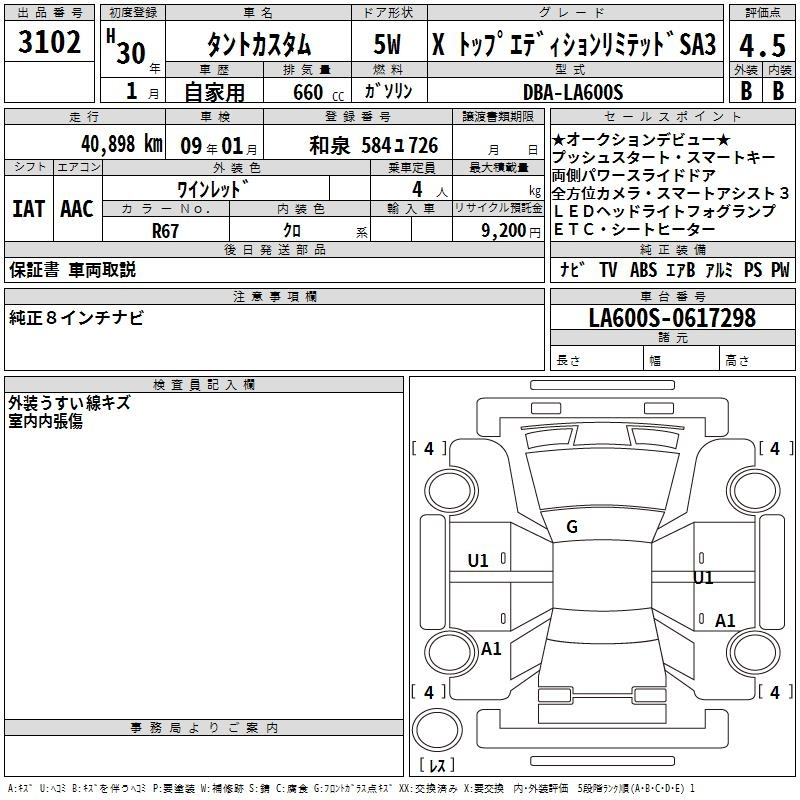Click chassis number LA600S-0617298

[x=672, y=318]
